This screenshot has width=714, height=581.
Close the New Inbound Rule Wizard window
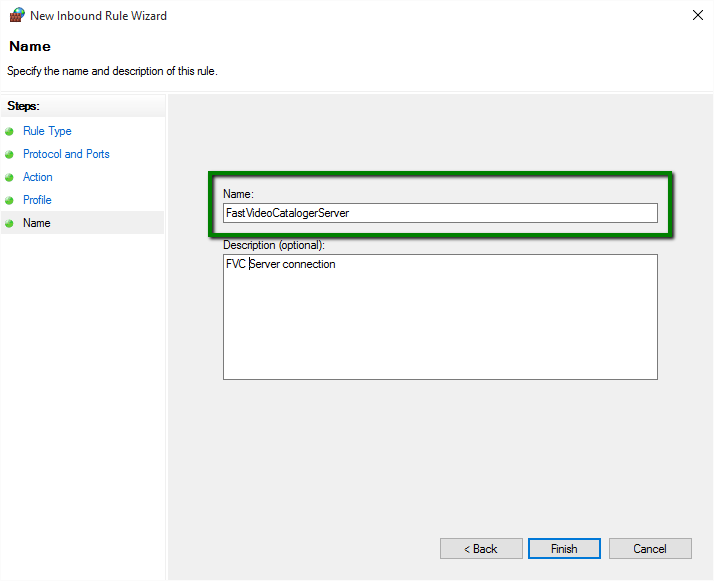tap(696, 16)
